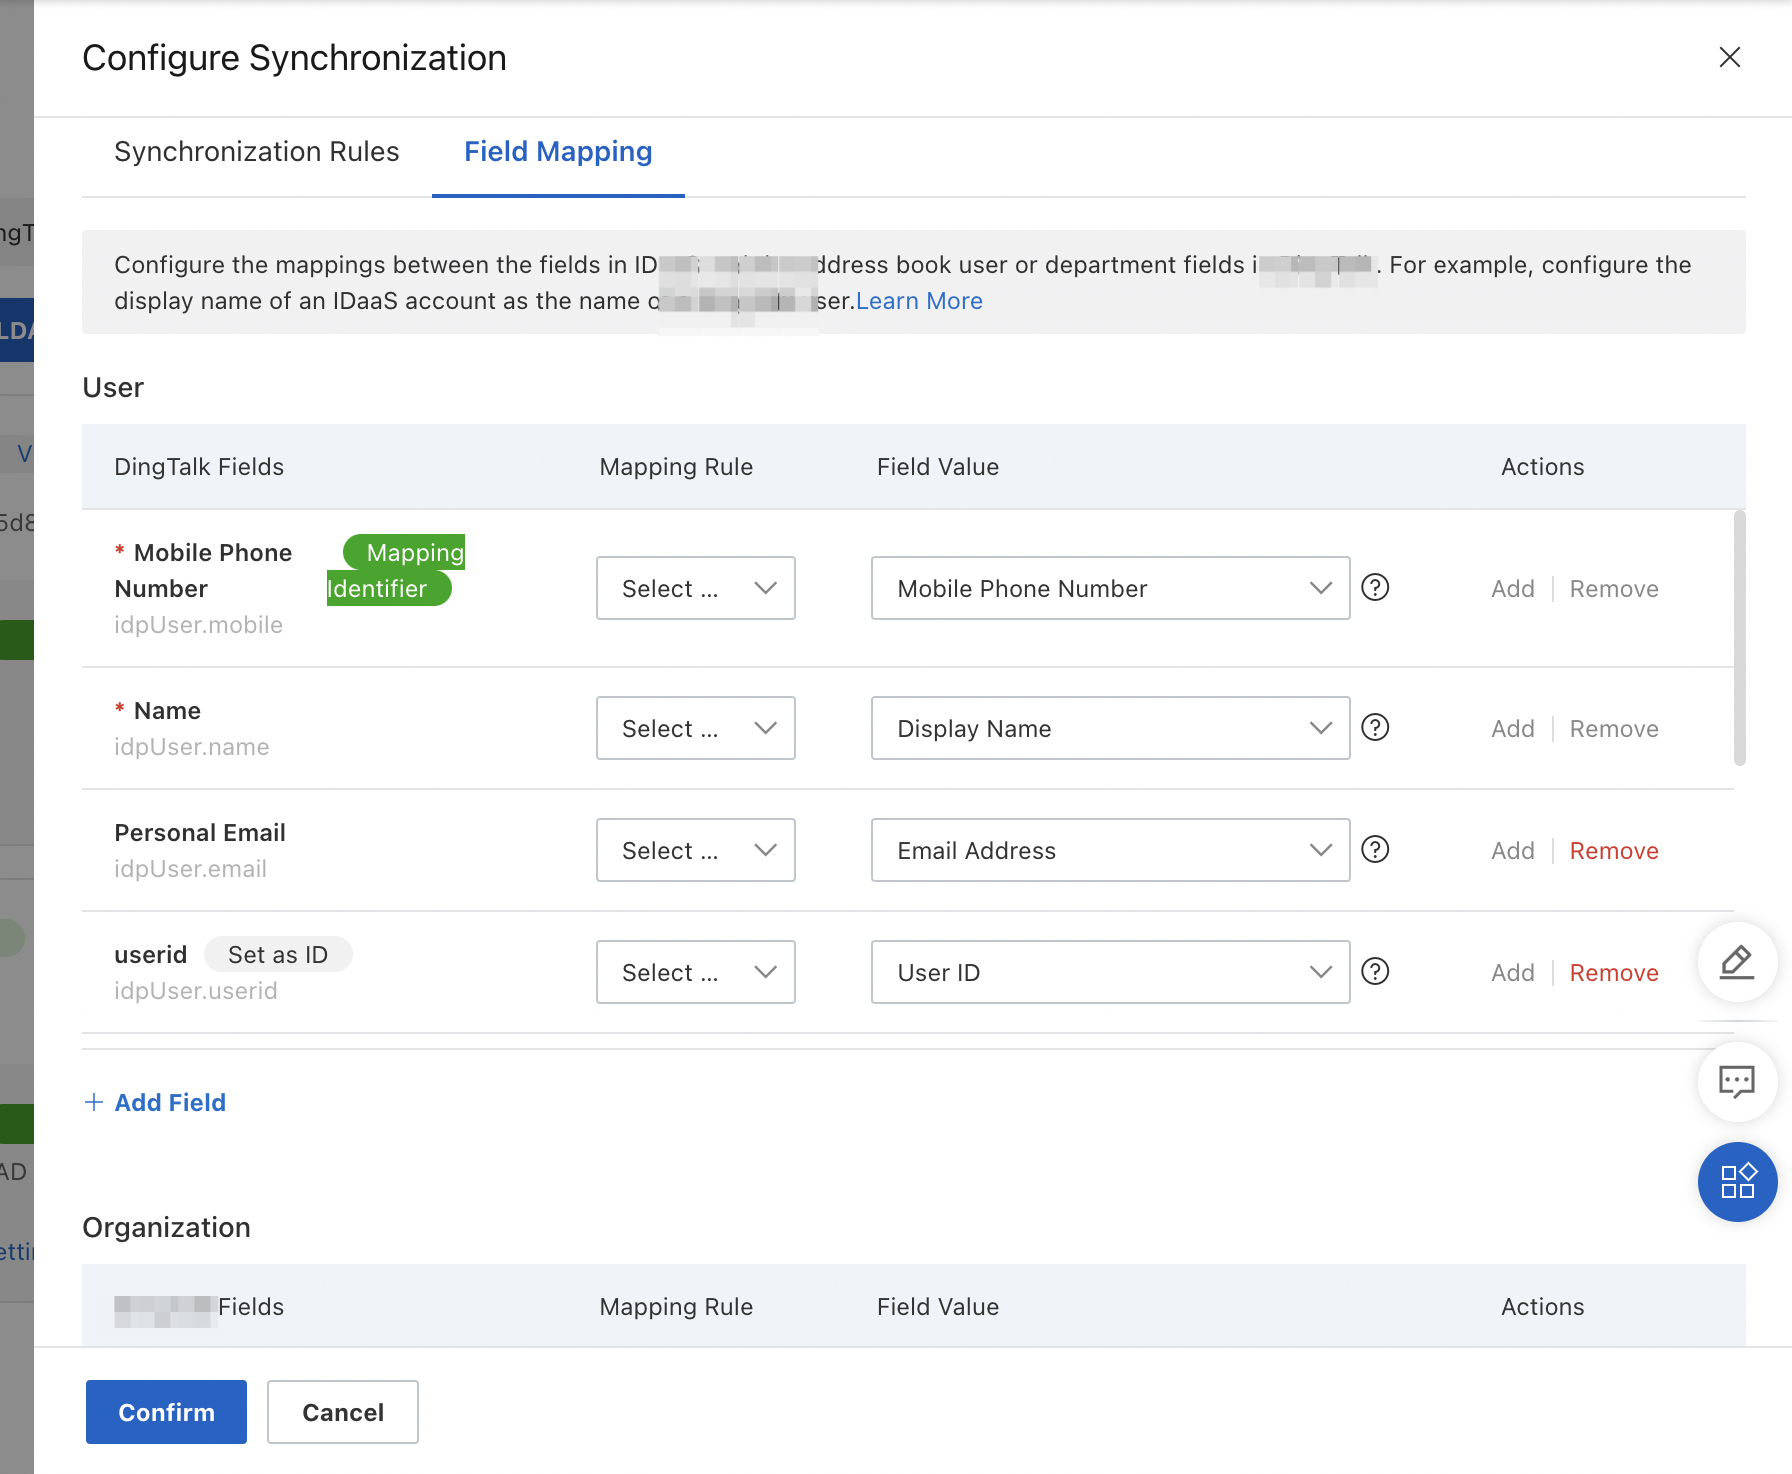
Task: Click help icon in the userid row
Action: 1375,971
